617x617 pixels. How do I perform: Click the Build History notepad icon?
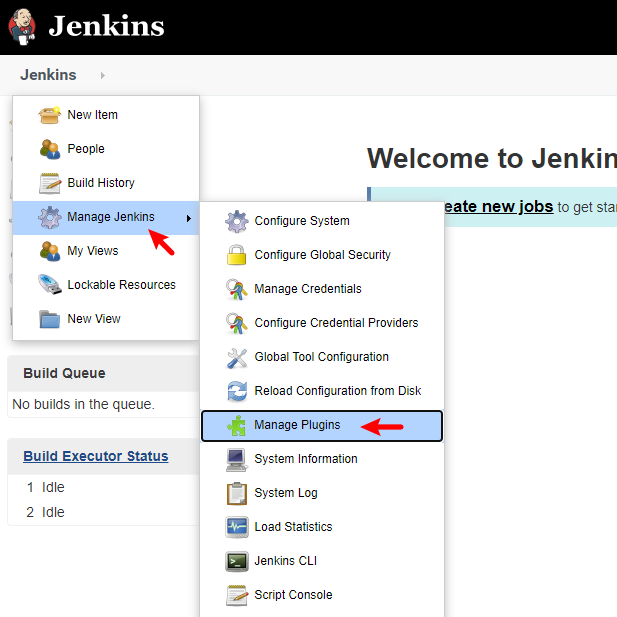tap(50, 183)
